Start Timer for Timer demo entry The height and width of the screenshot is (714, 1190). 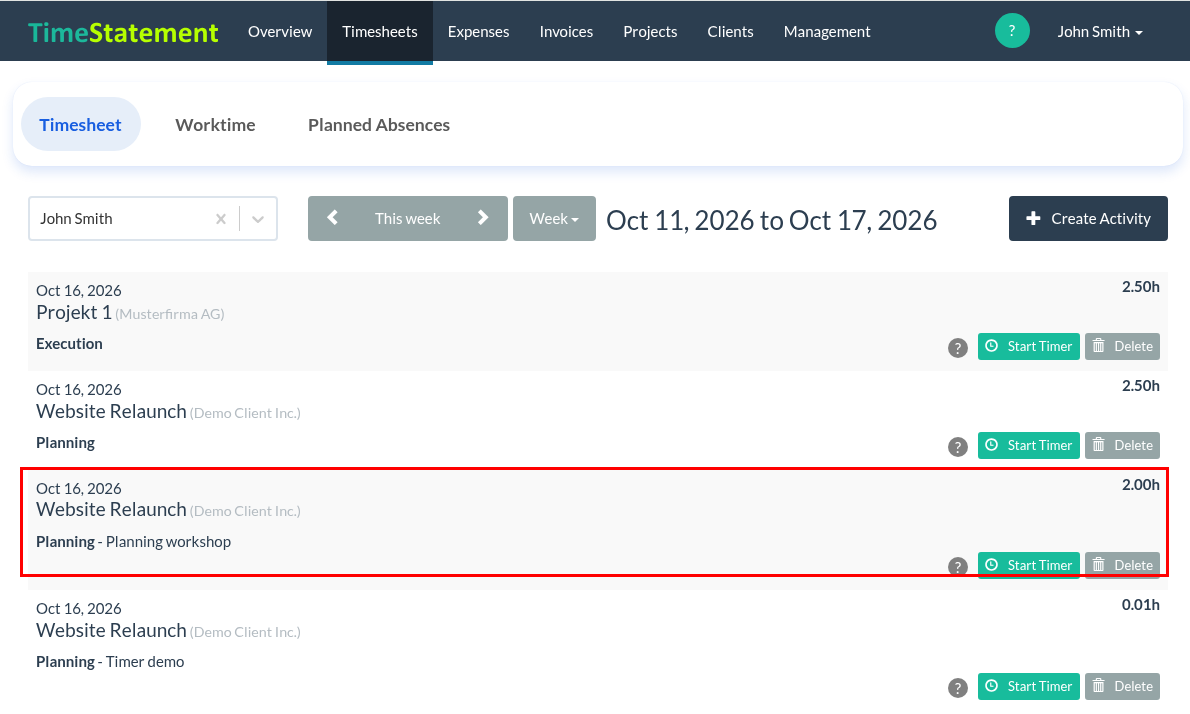pyautogui.click(x=1028, y=687)
